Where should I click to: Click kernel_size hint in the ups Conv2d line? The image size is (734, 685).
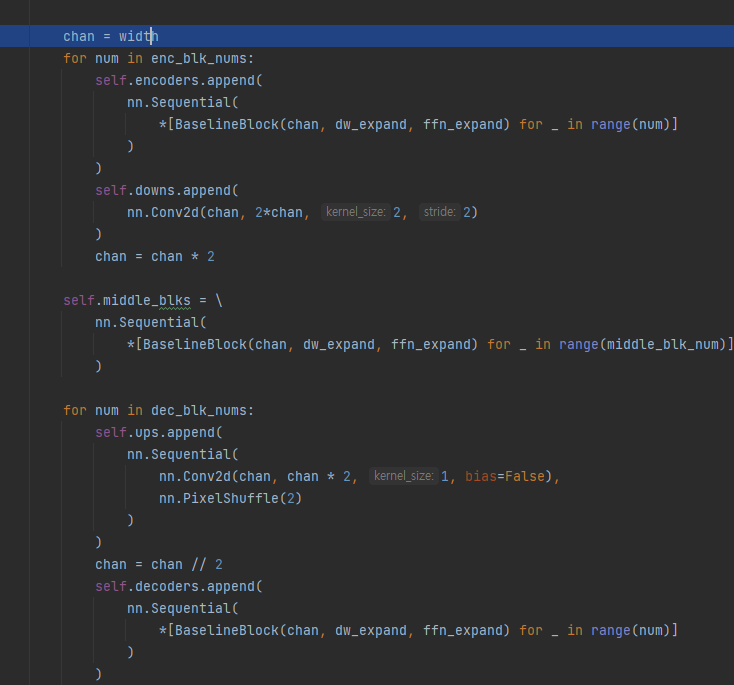[404, 476]
